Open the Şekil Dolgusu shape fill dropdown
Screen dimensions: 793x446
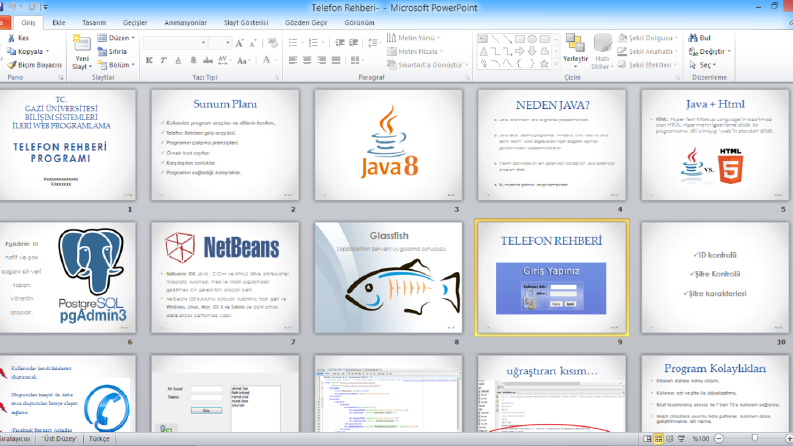click(x=648, y=38)
